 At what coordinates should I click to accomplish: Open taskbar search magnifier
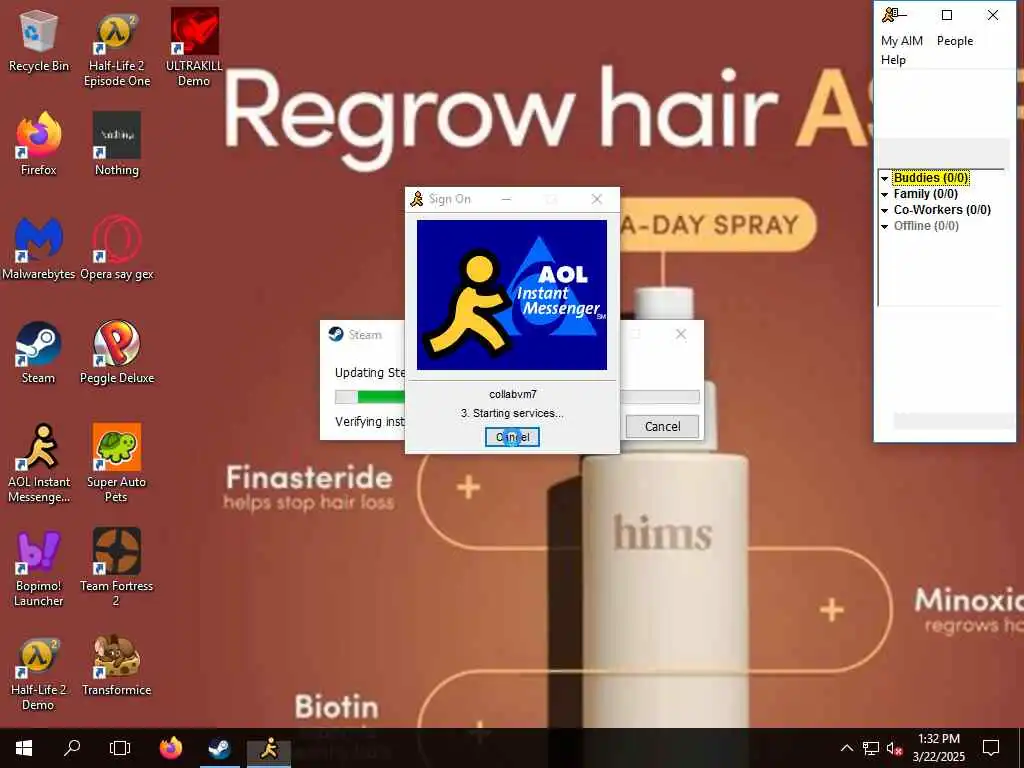tap(72, 748)
